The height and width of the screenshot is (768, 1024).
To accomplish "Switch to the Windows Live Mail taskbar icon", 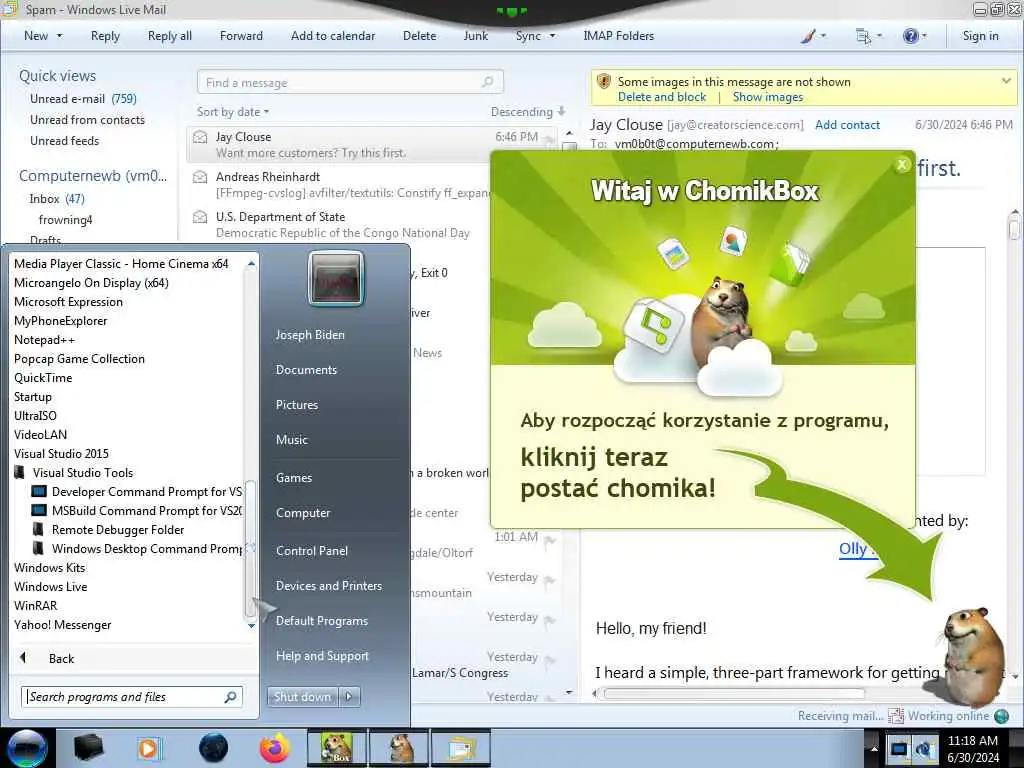I will tap(461, 748).
